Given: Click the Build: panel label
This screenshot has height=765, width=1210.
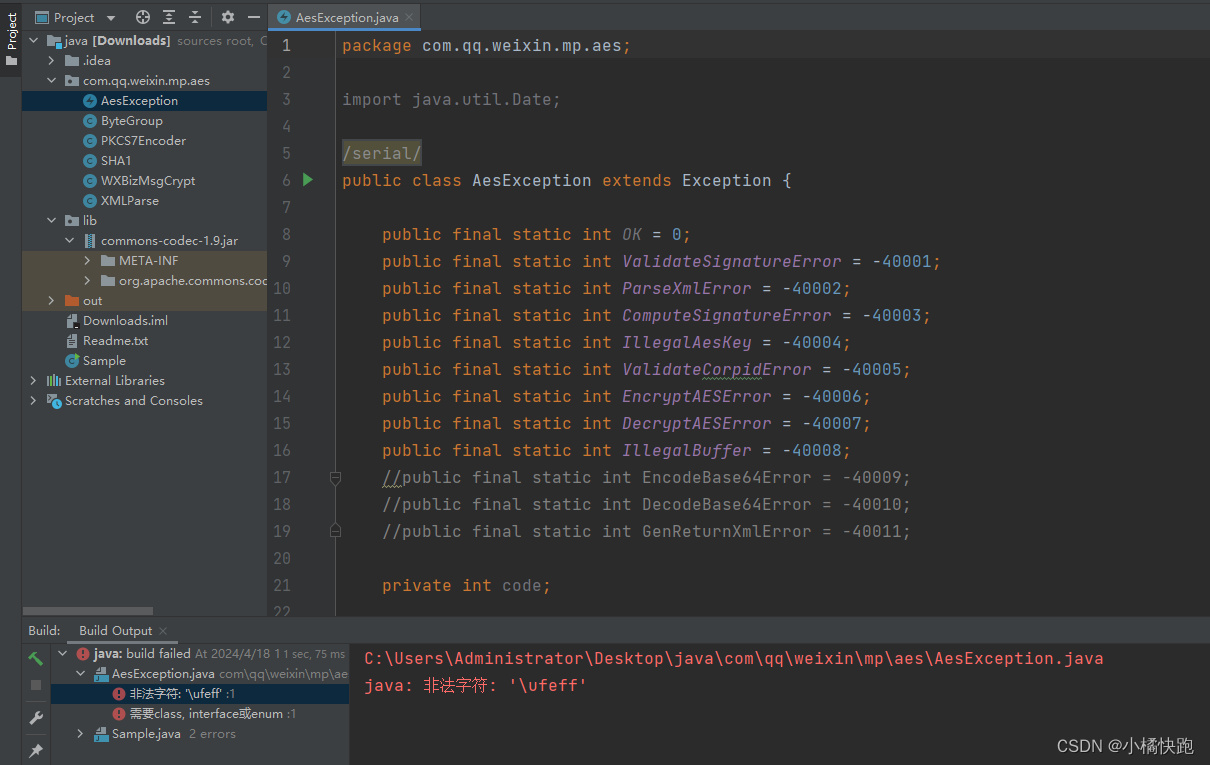Looking at the screenshot, I should coord(44,631).
